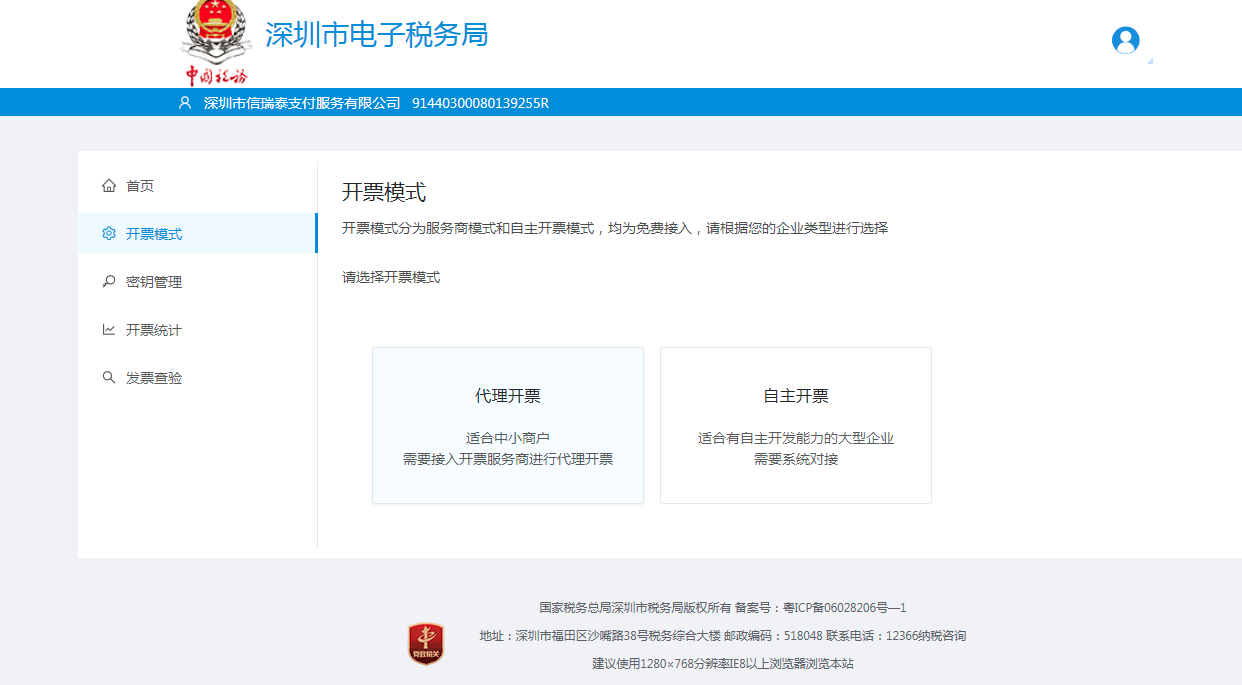The image size is (1242, 685).
Task: Select 开票模式 in the sidebar
Action: point(154,234)
